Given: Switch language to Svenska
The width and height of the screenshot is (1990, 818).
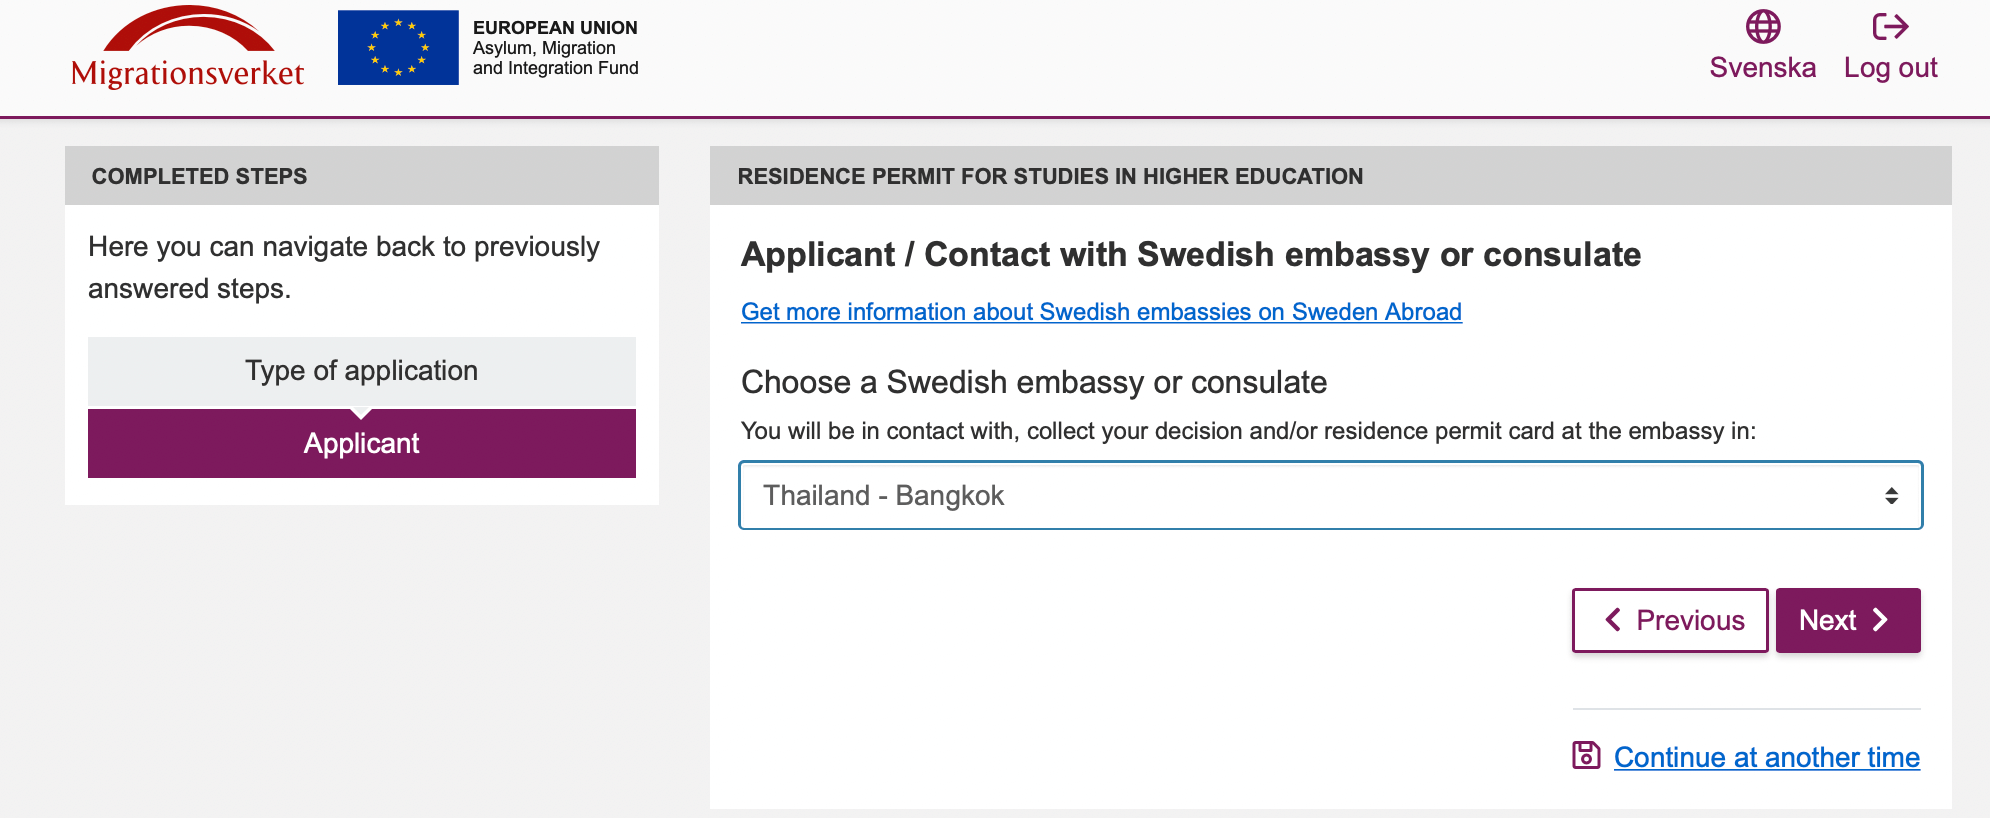Looking at the screenshot, I should click(1762, 67).
